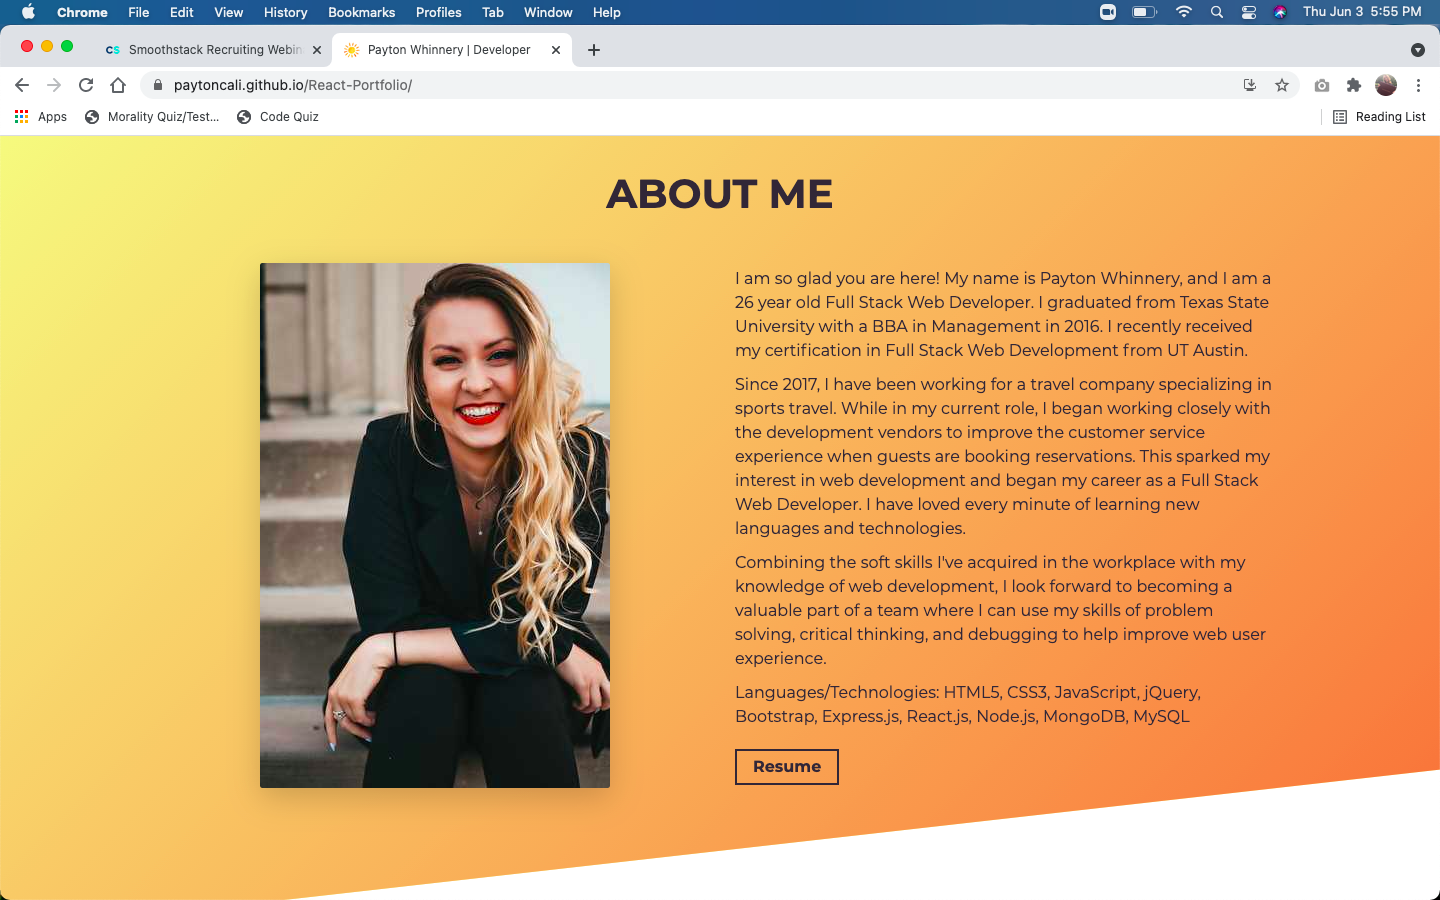Go to the Chrome home page
The width and height of the screenshot is (1440, 900).
118,85
